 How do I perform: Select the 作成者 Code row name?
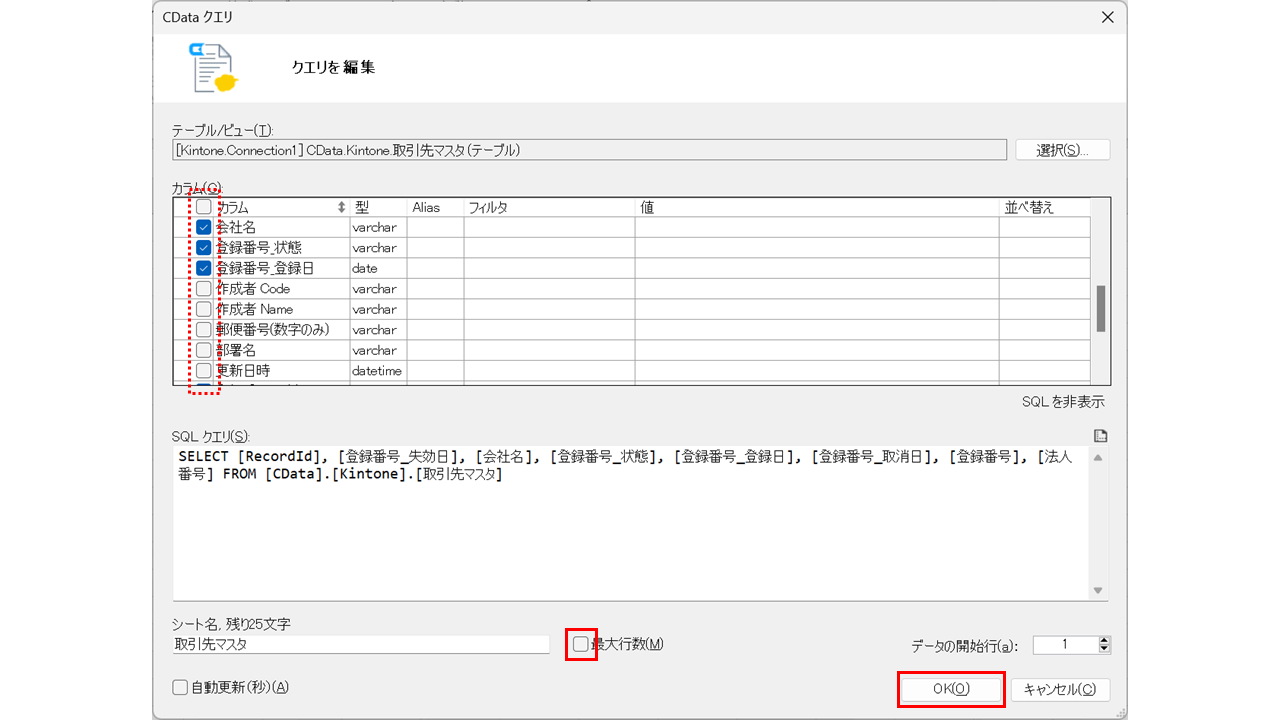tap(254, 289)
